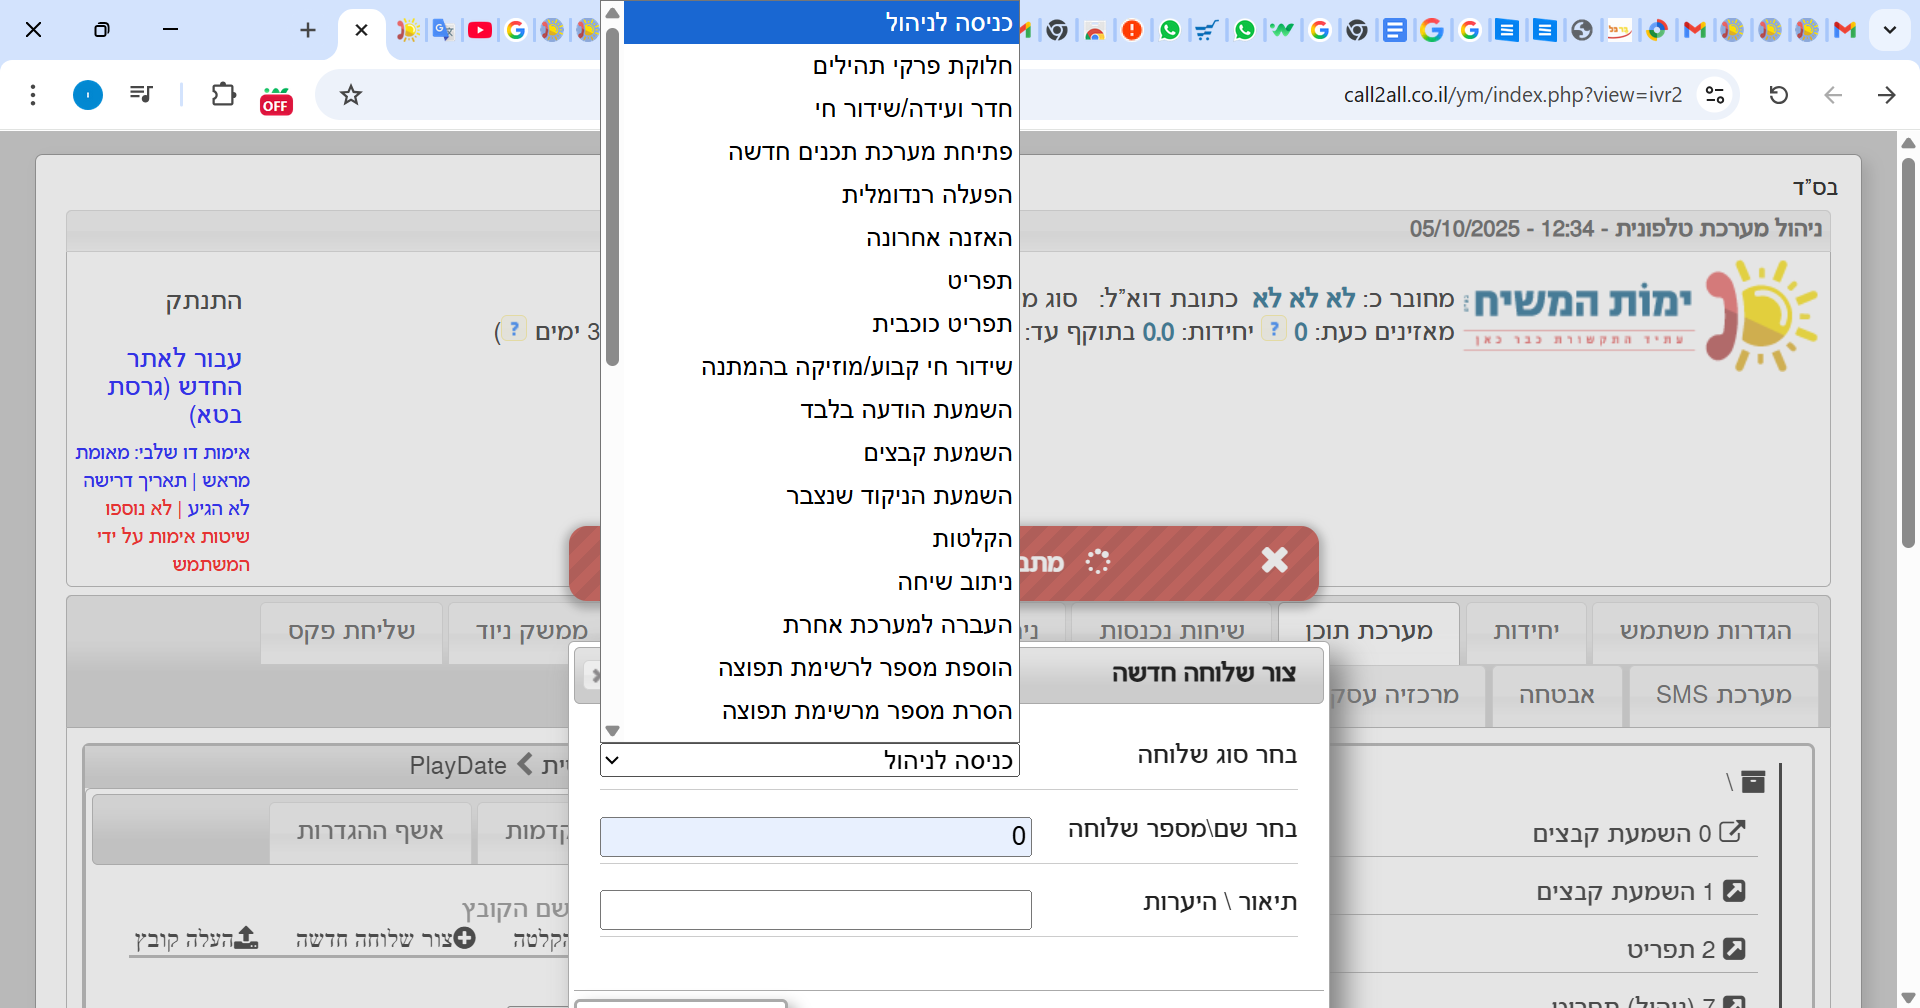Select 'תפריט כוכבית' from the dropdown list

[941, 324]
